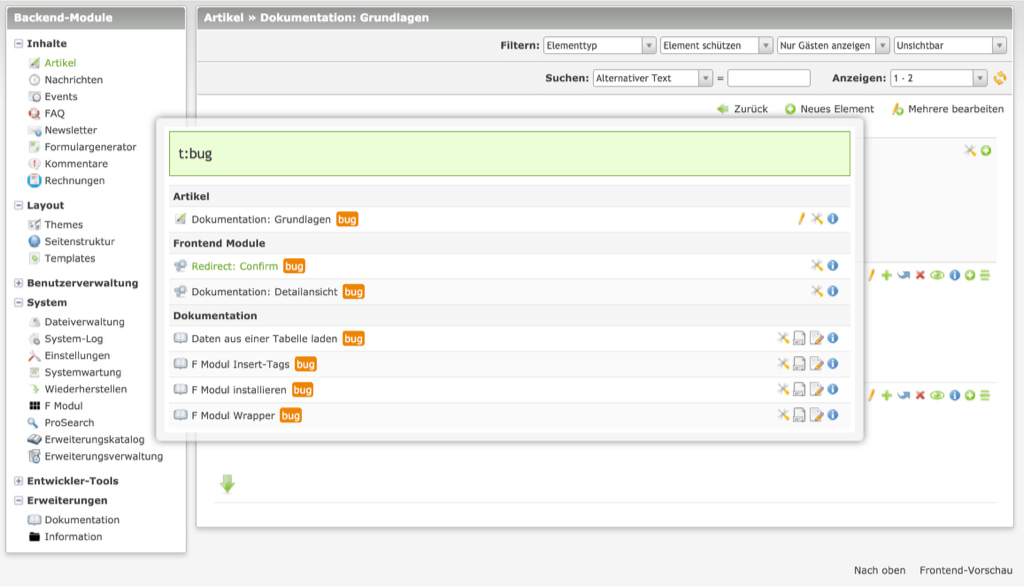Open tools icon for F Modul Wrapper
The height and width of the screenshot is (587, 1024).
tap(783, 415)
